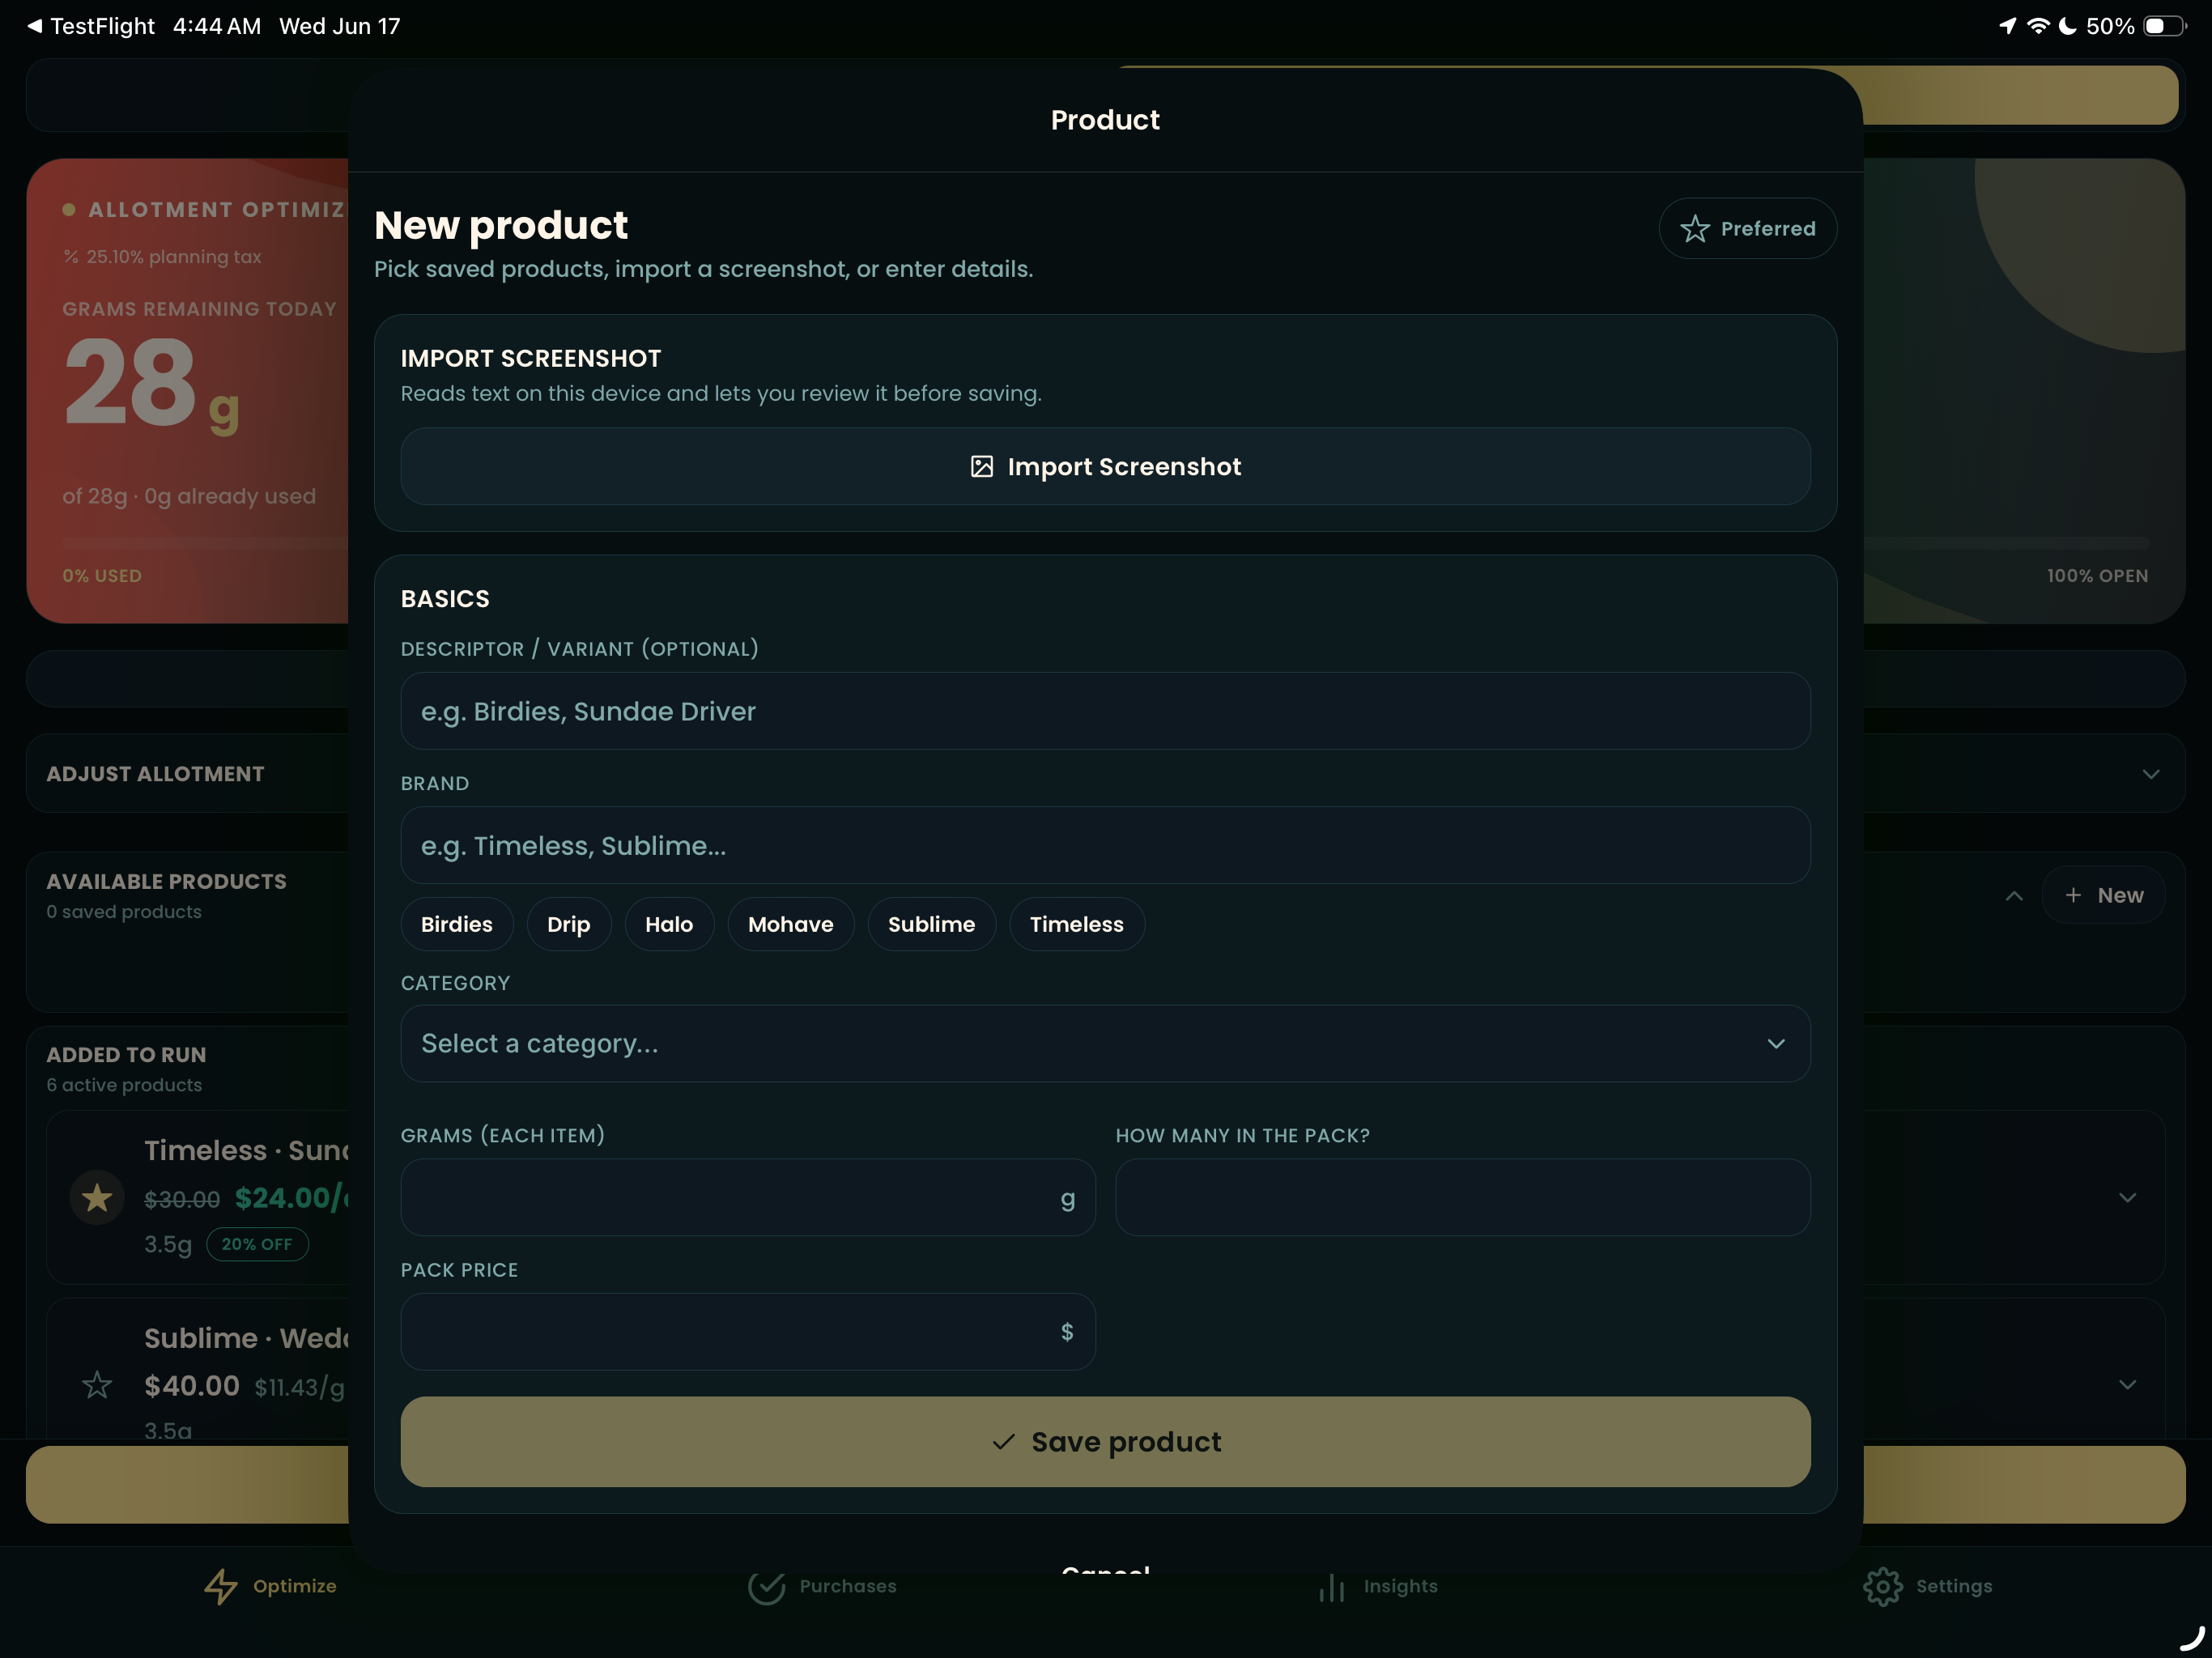Toggle the Preferred star button

[x=1747, y=228]
